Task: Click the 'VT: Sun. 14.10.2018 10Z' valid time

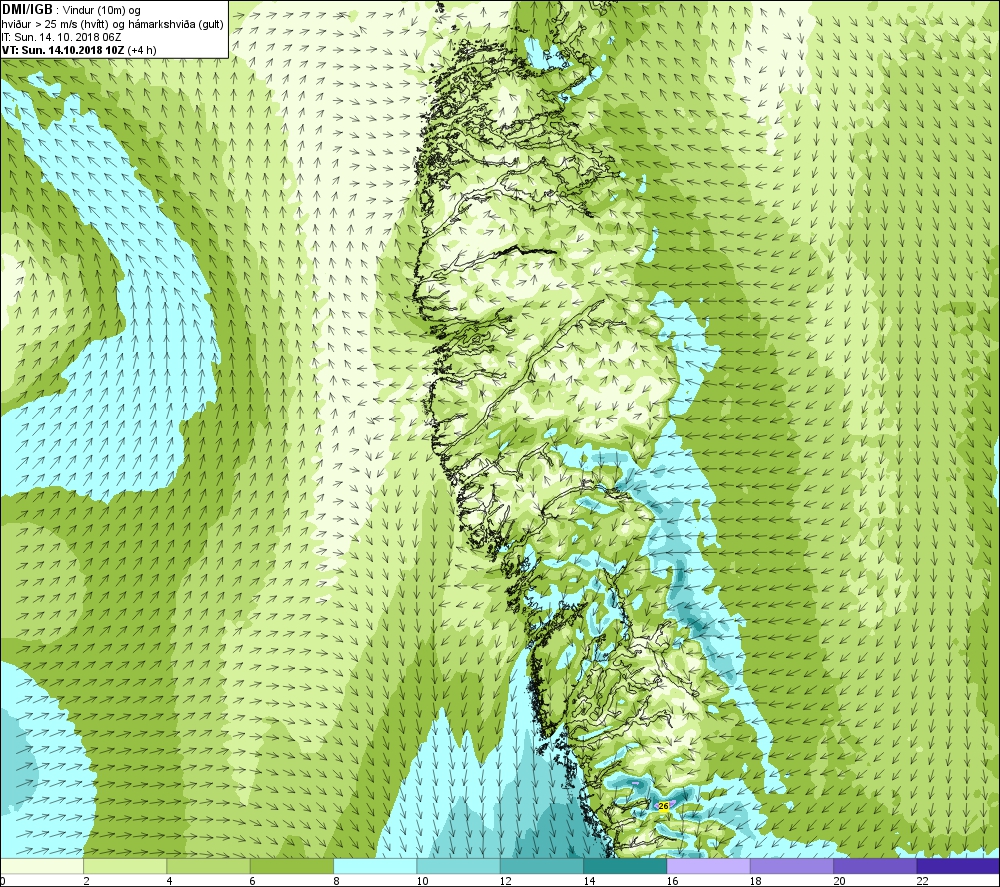Action: [x=63, y=50]
